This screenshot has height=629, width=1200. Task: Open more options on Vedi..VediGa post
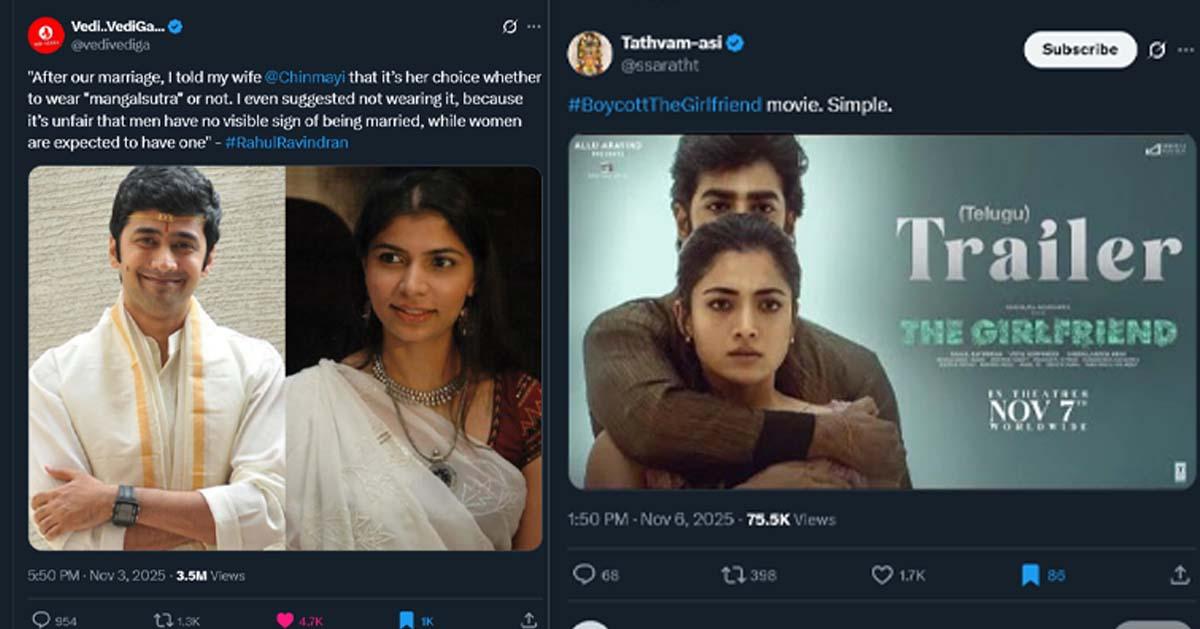(x=534, y=27)
